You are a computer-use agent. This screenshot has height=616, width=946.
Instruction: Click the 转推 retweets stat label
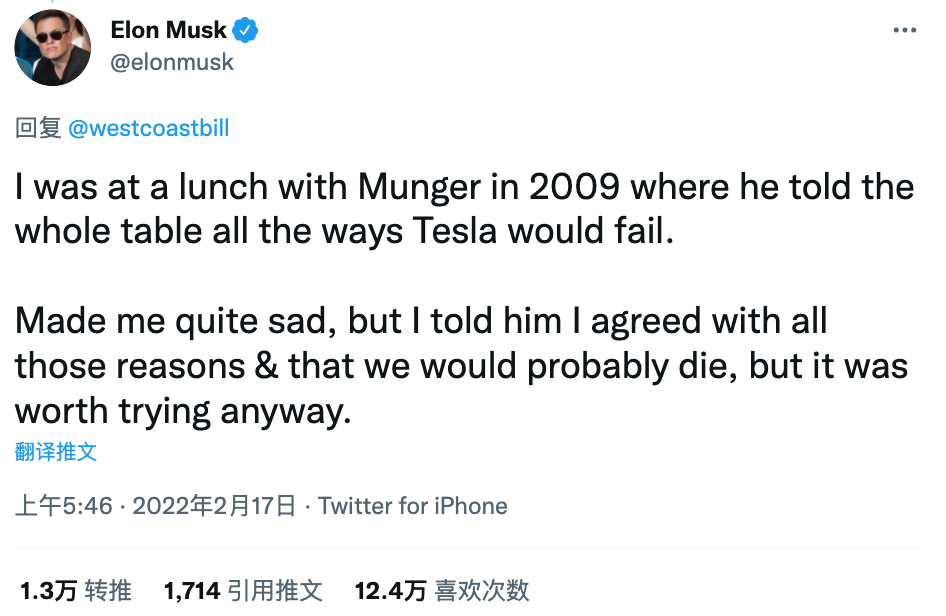tap(110, 590)
